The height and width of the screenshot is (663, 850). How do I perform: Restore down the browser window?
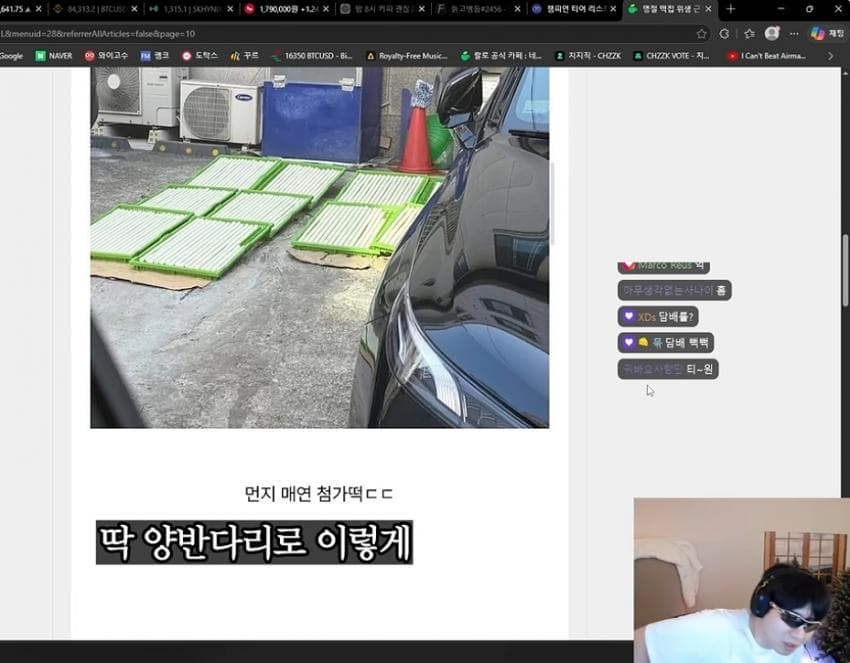coord(809,9)
